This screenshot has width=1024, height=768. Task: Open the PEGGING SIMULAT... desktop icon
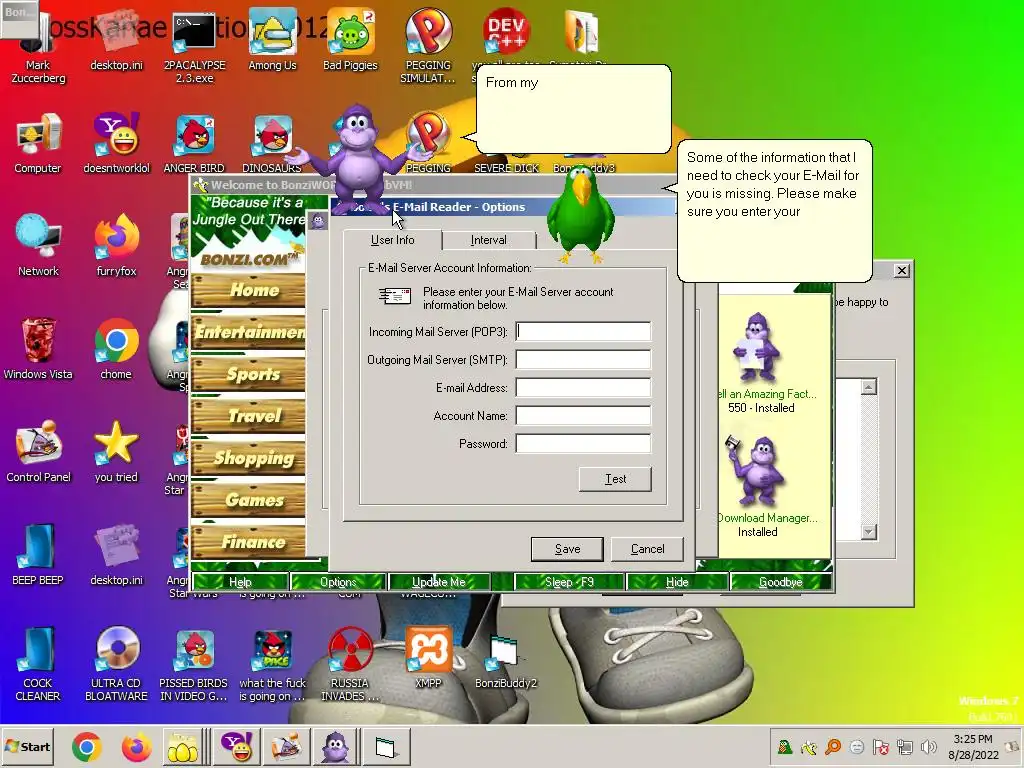[428, 46]
